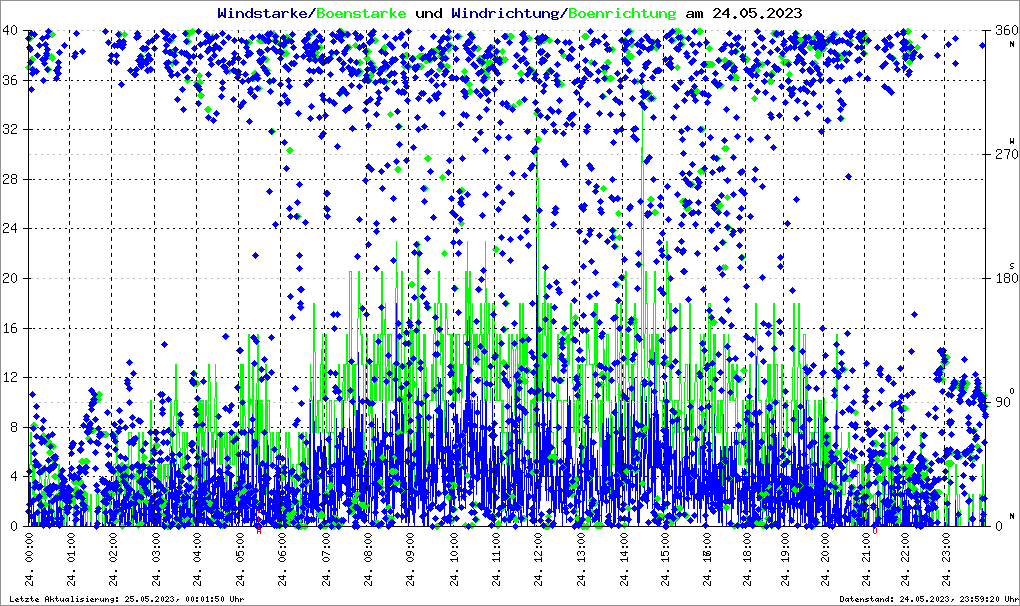Click the wind speed axis value 4
1020x606 pixels.
[x=14, y=477]
